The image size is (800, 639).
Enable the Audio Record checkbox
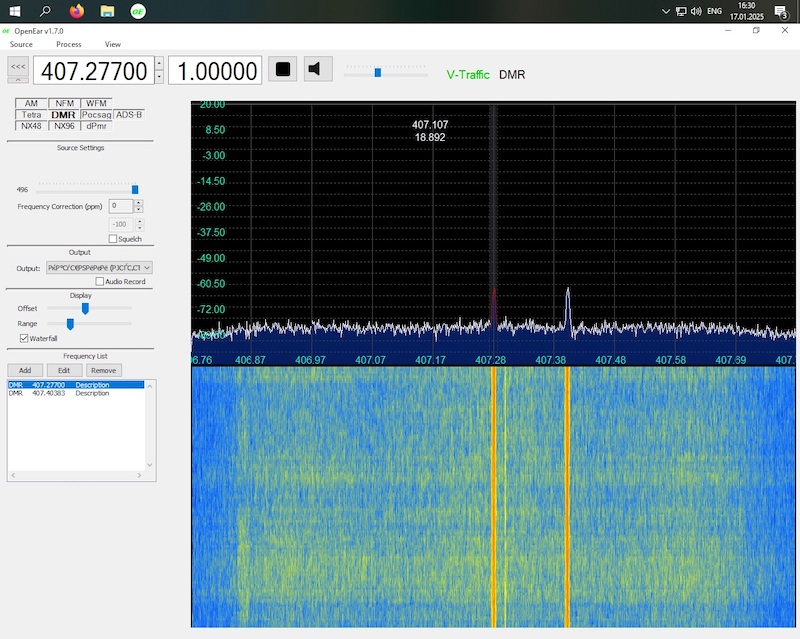pos(100,282)
